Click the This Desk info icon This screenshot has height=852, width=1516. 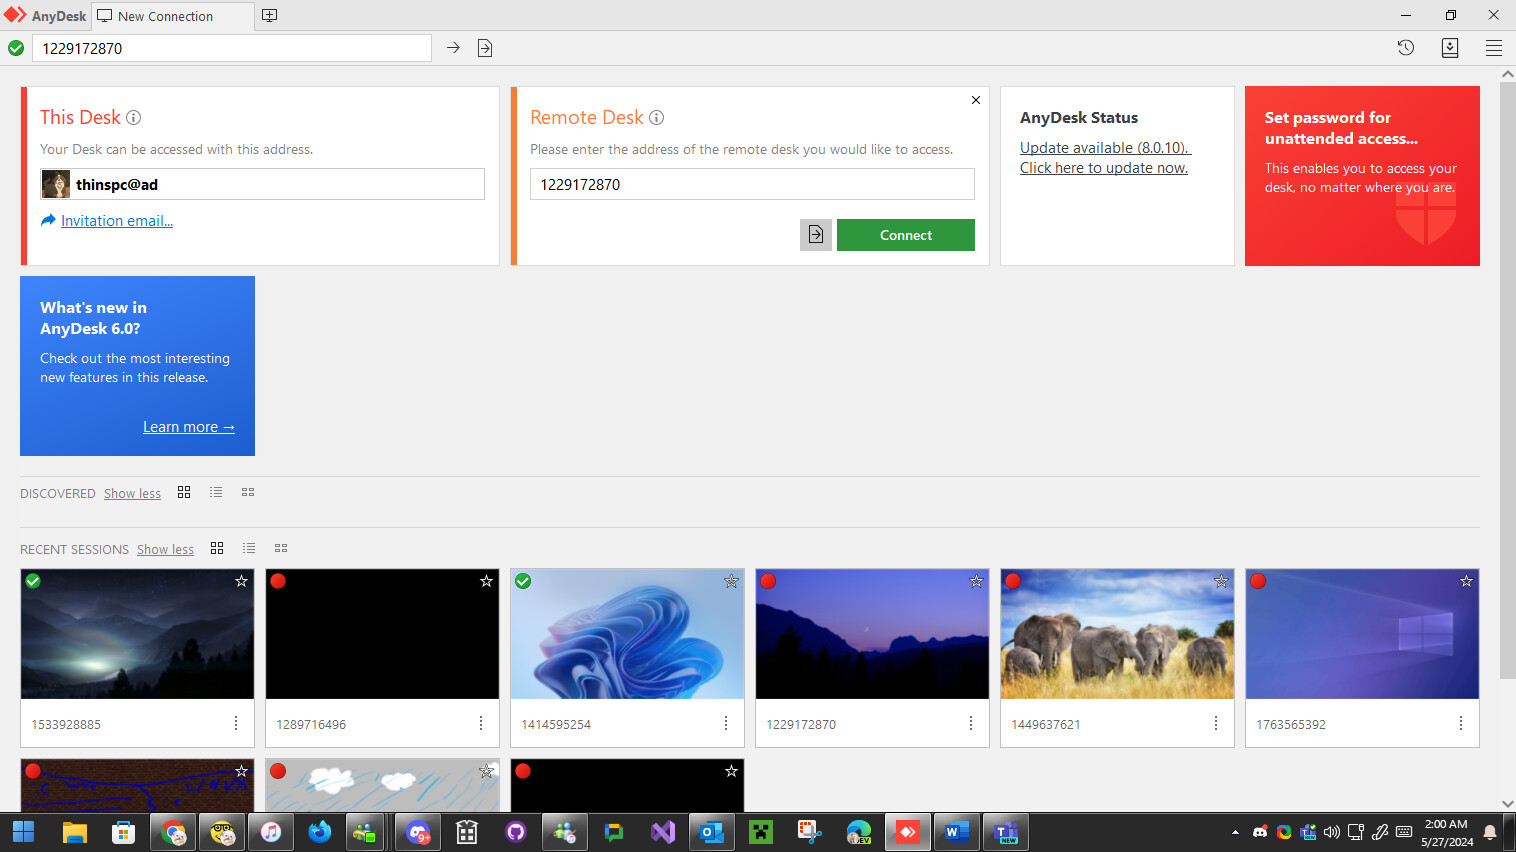click(x=133, y=118)
